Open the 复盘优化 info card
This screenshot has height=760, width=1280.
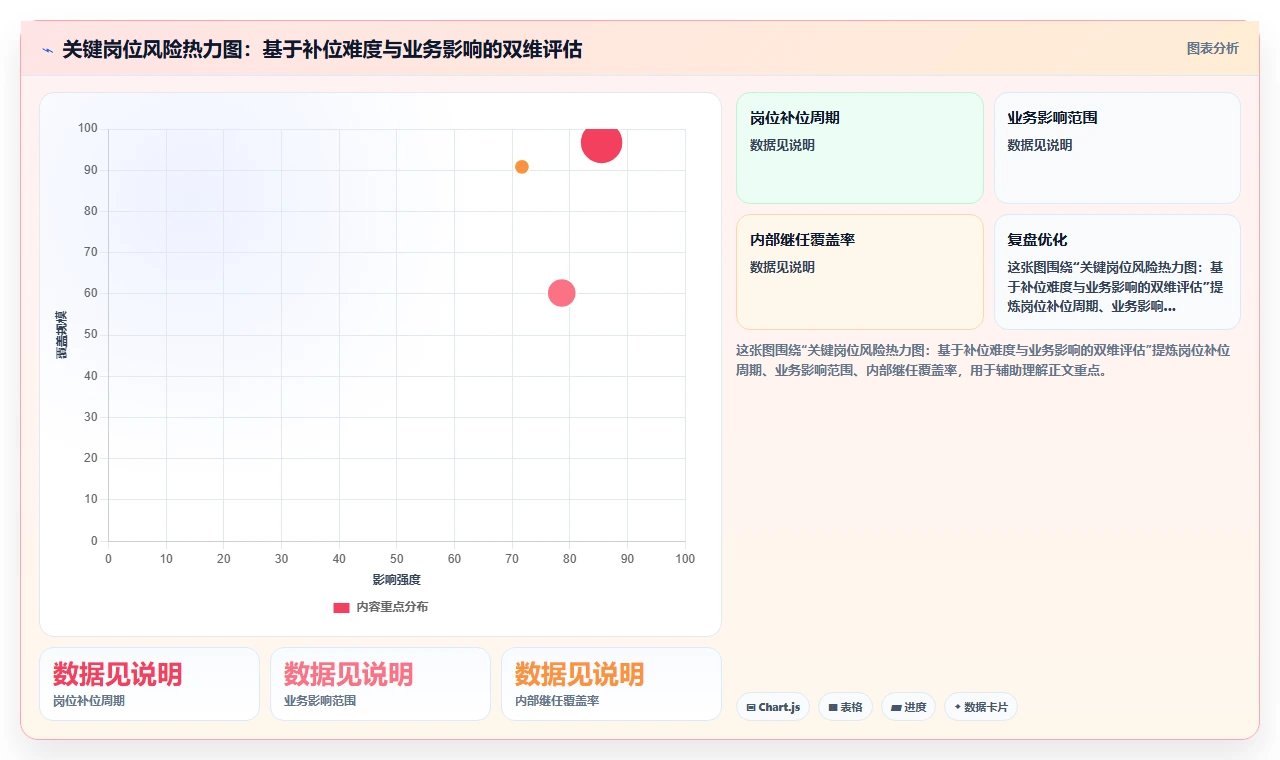click(1117, 272)
